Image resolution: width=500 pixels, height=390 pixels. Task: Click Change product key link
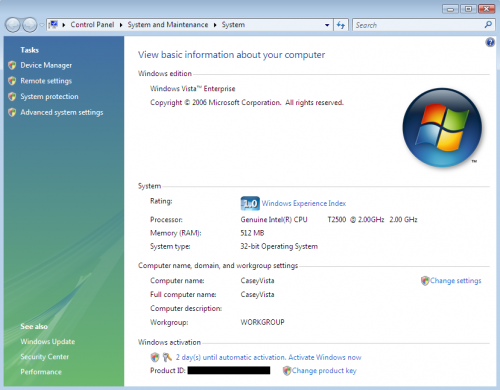pos(324,371)
